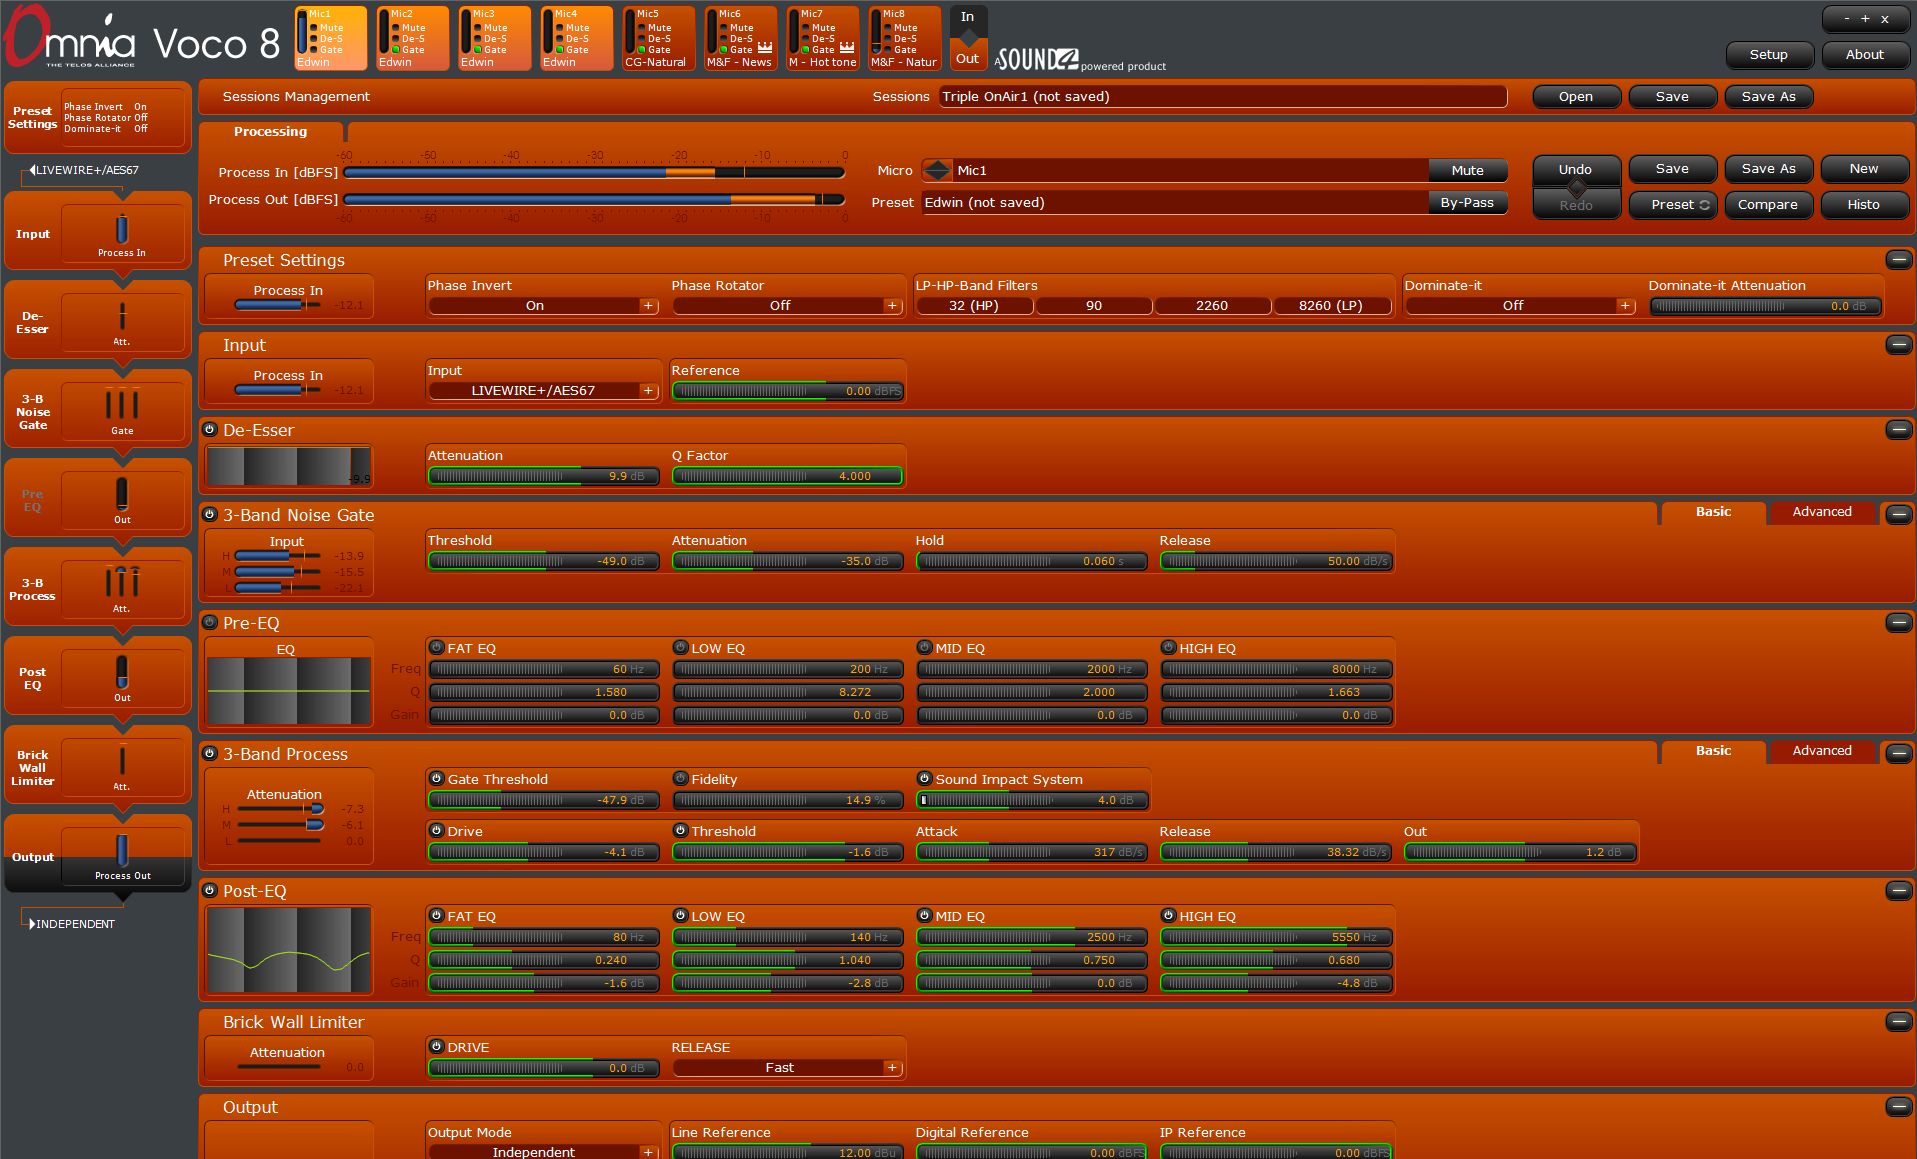Screen dimensions: 1917x1159
Task: Open the Post EQ sidebar module
Action: click(x=97, y=678)
